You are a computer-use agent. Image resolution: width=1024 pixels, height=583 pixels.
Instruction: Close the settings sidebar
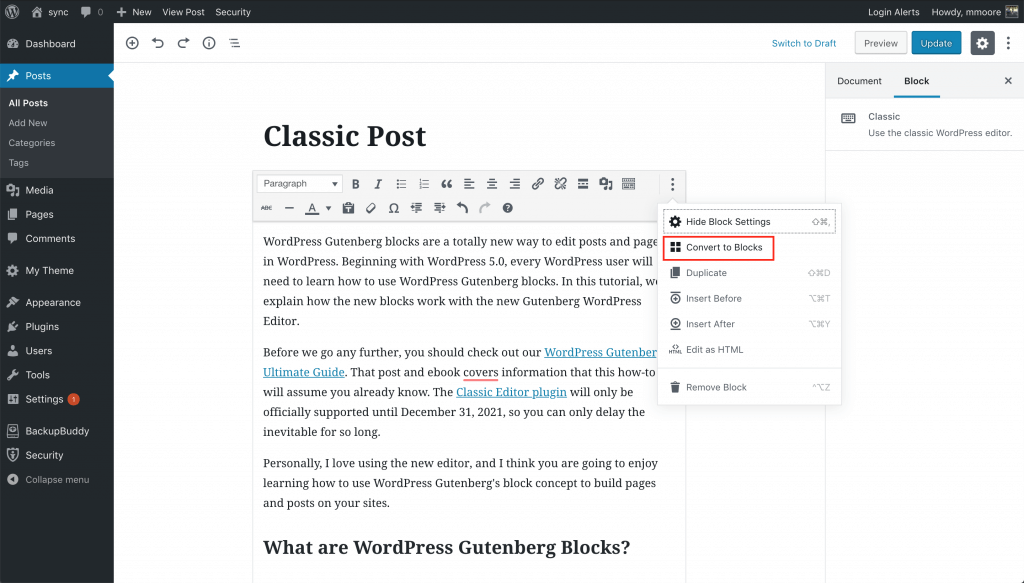[1008, 81]
